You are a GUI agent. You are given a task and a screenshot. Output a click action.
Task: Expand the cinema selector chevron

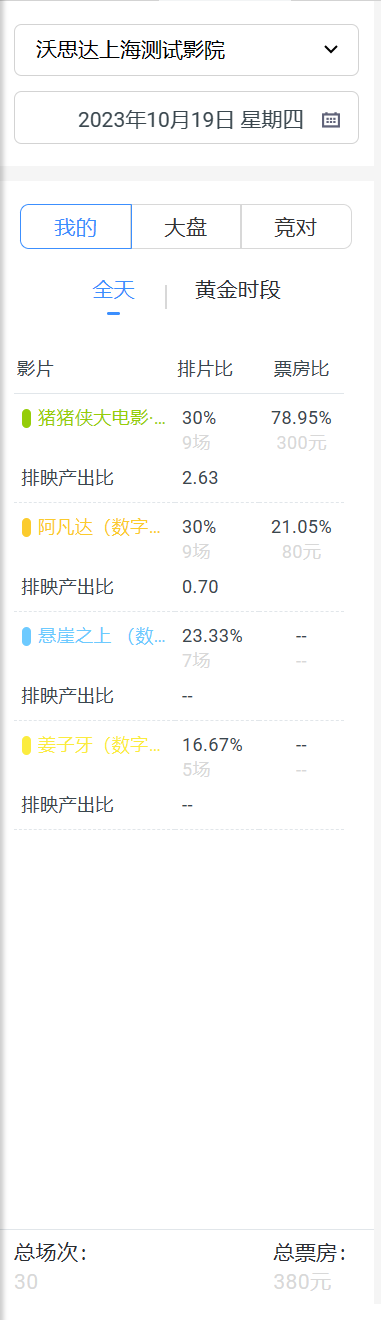tap(332, 50)
